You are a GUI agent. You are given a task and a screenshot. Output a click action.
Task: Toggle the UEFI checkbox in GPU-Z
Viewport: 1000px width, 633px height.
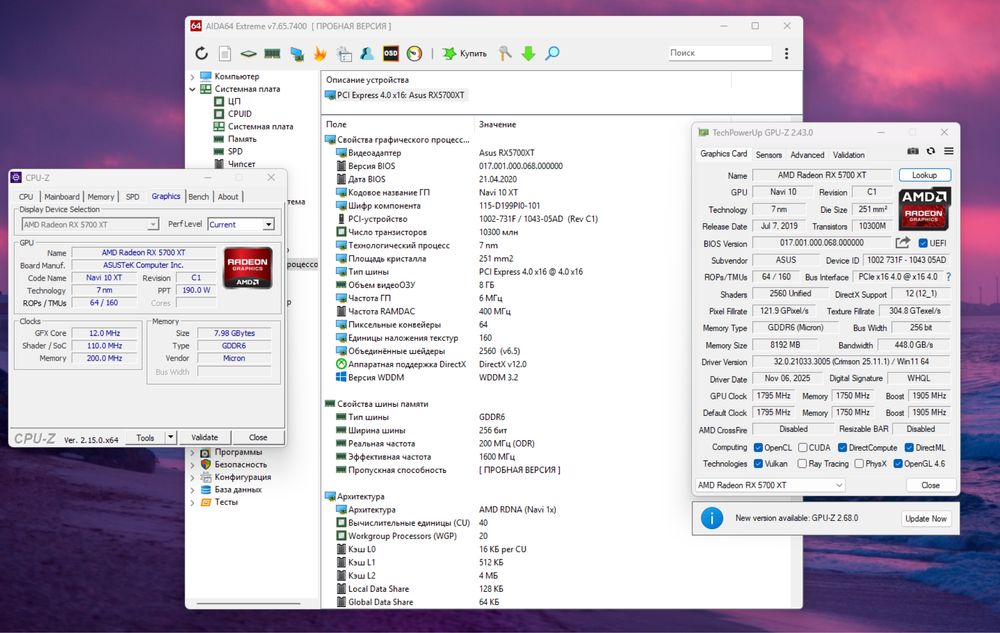tap(923, 243)
